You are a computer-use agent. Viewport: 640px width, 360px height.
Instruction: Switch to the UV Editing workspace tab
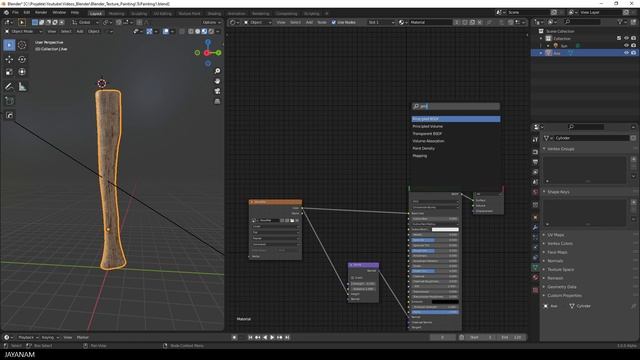(162, 13)
